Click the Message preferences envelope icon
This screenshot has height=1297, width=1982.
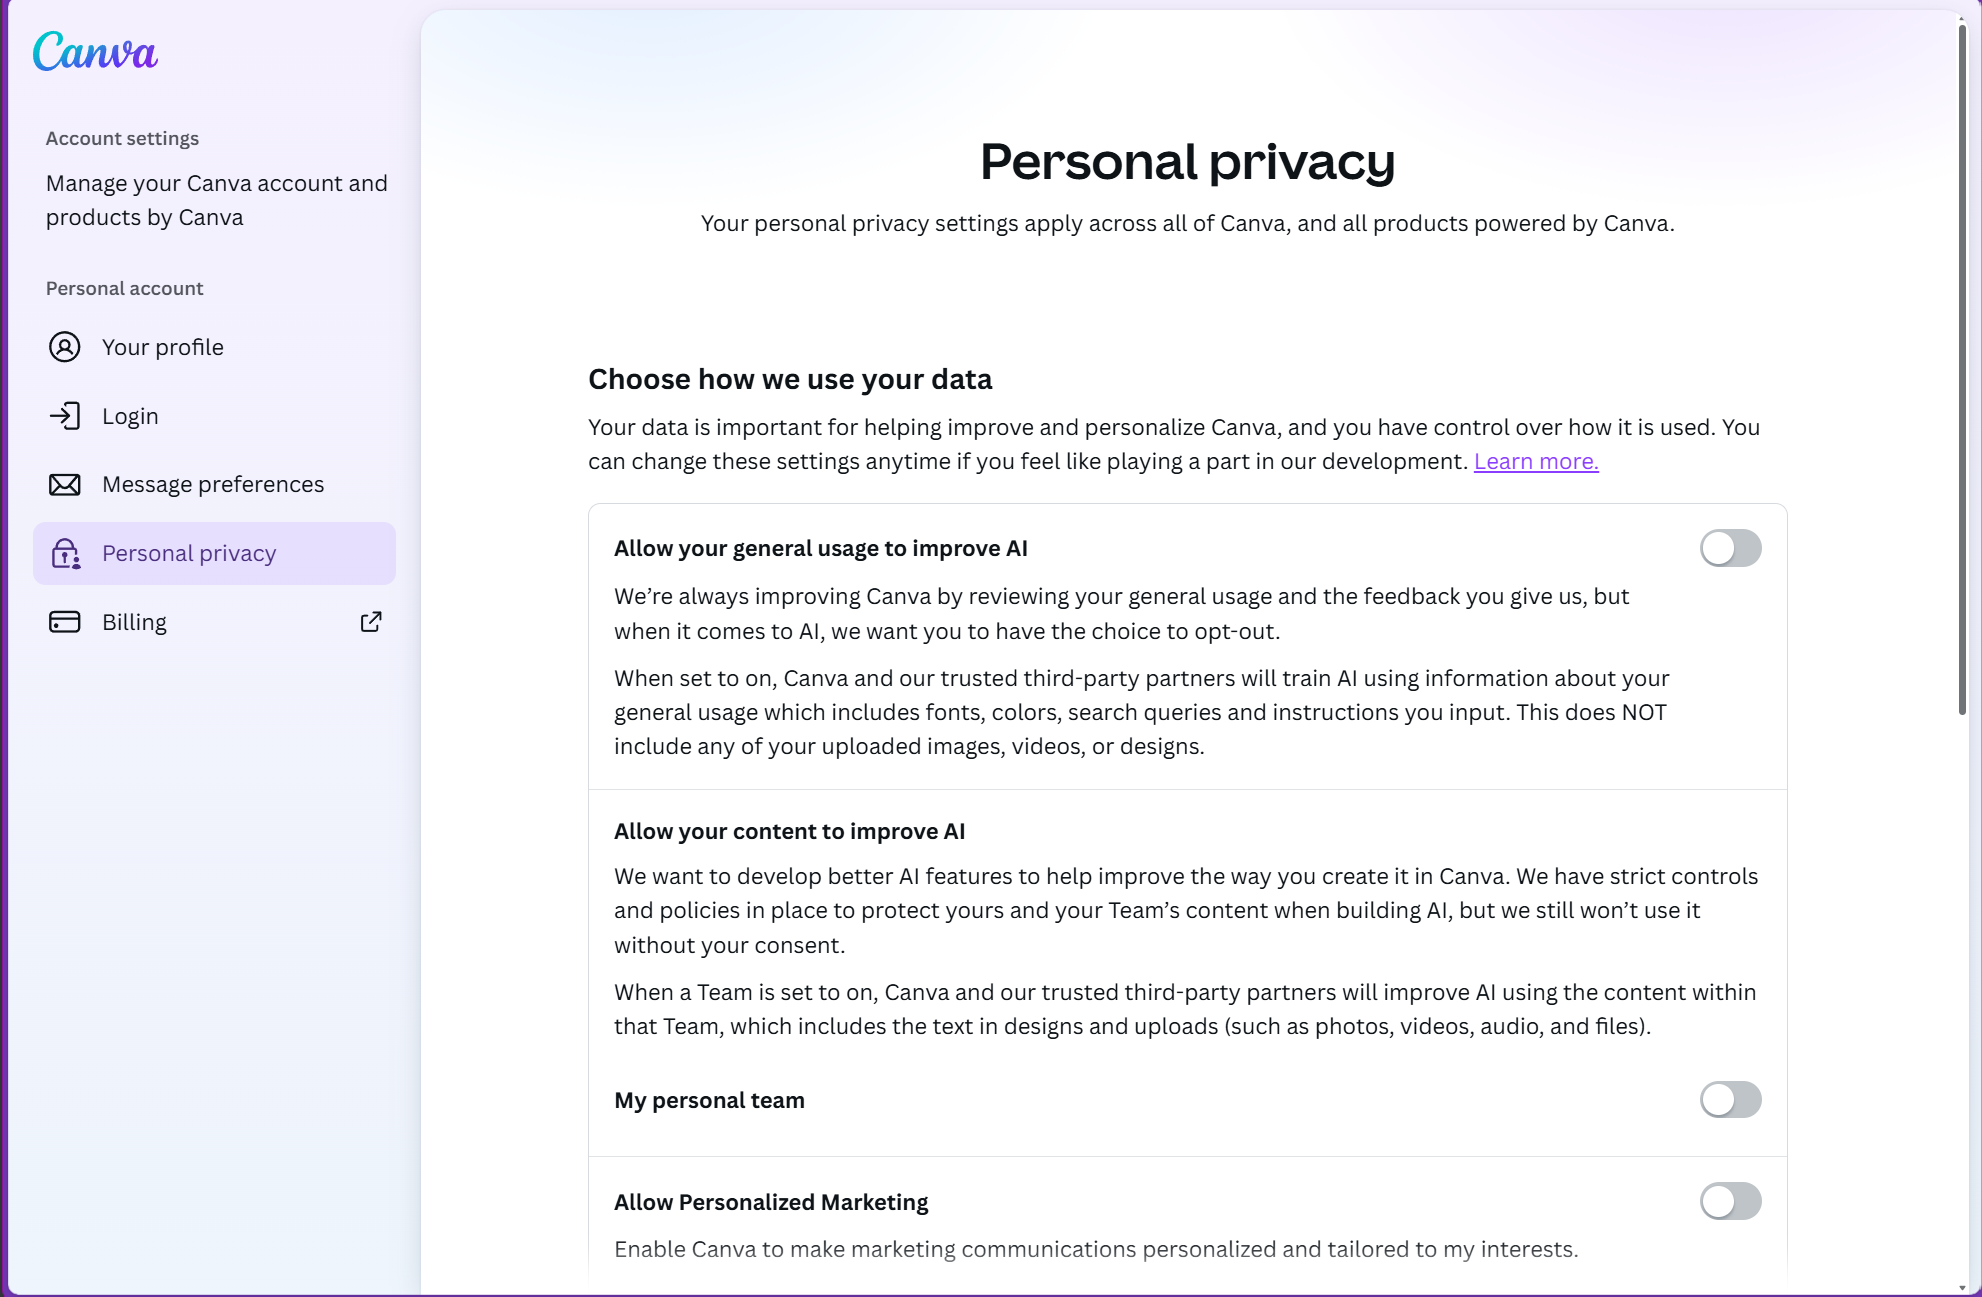point(65,485)
